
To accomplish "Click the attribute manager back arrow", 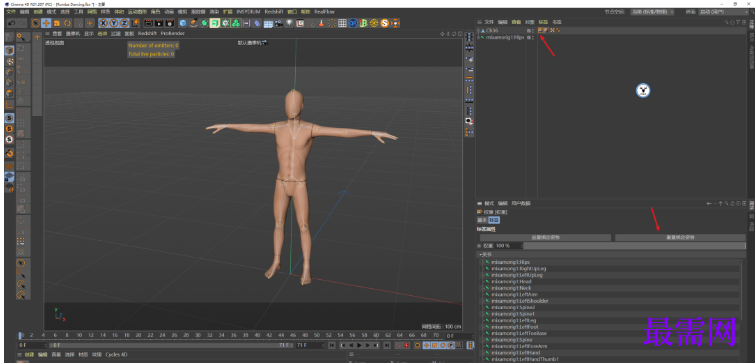I will point(709,204).
